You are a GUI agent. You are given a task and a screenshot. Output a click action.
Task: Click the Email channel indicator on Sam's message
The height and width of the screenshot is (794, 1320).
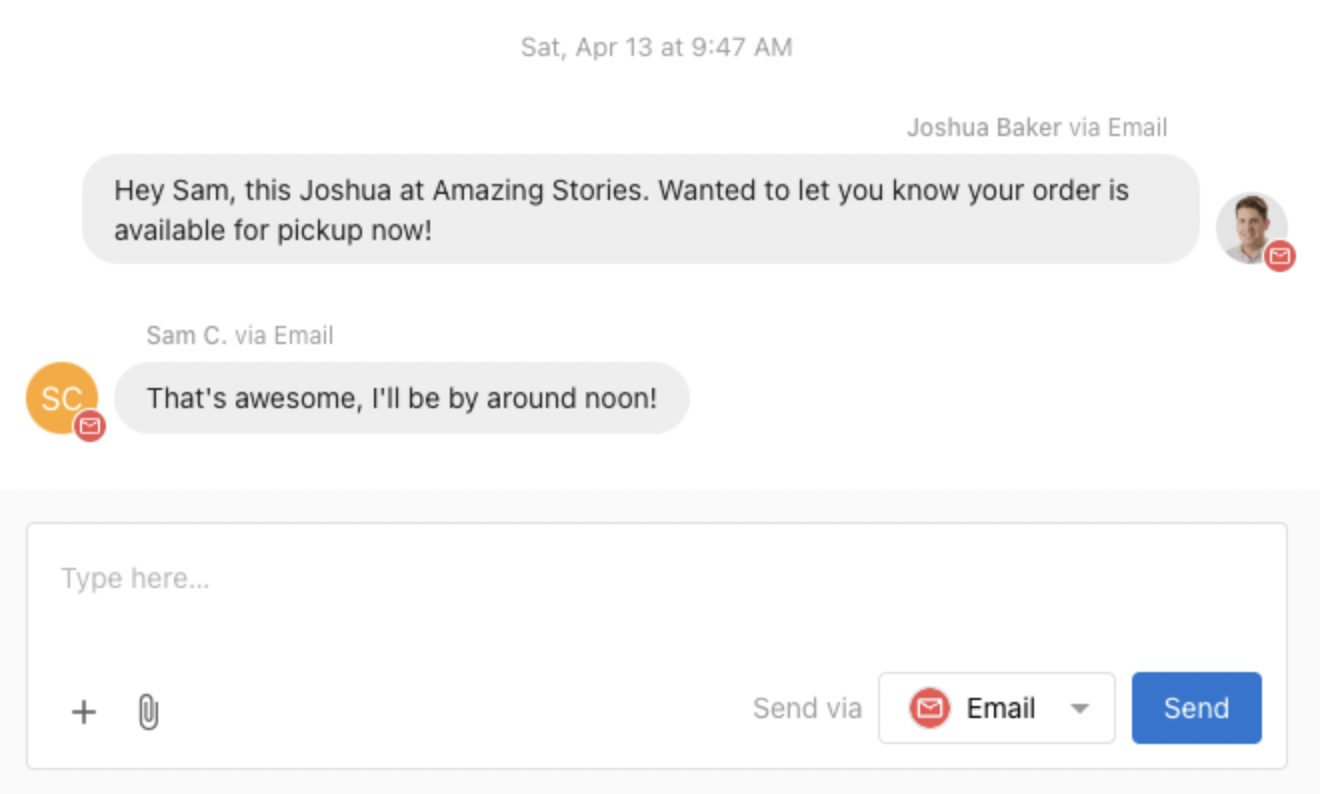pyautogui.click(x=91, y=428)
